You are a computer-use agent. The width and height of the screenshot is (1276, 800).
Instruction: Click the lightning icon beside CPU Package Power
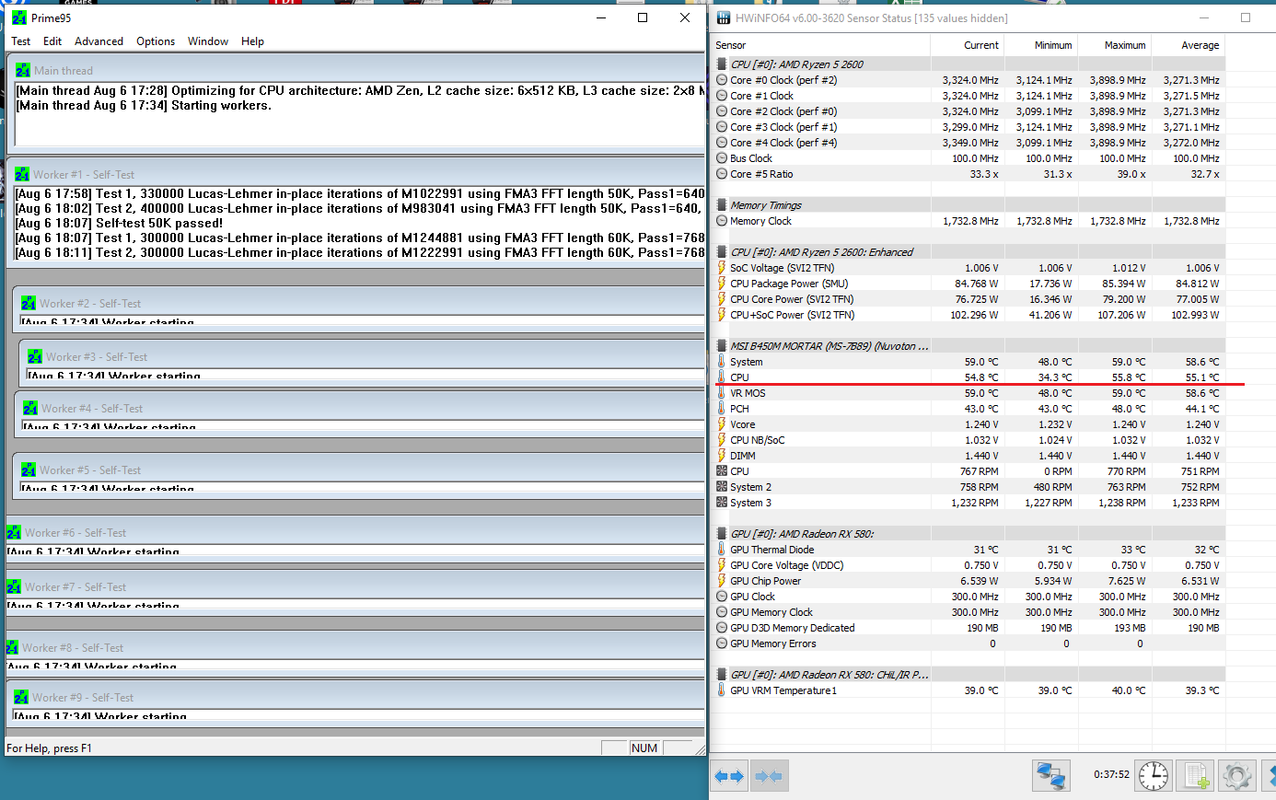click(722, 283)
